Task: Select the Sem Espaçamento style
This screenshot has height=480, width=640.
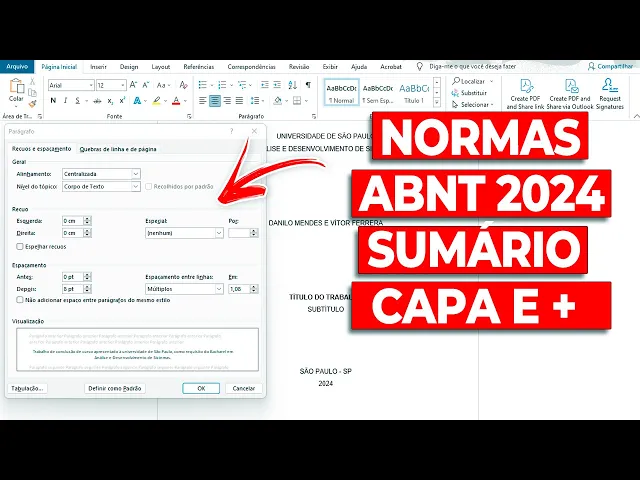Action: [x=378, y=93]
